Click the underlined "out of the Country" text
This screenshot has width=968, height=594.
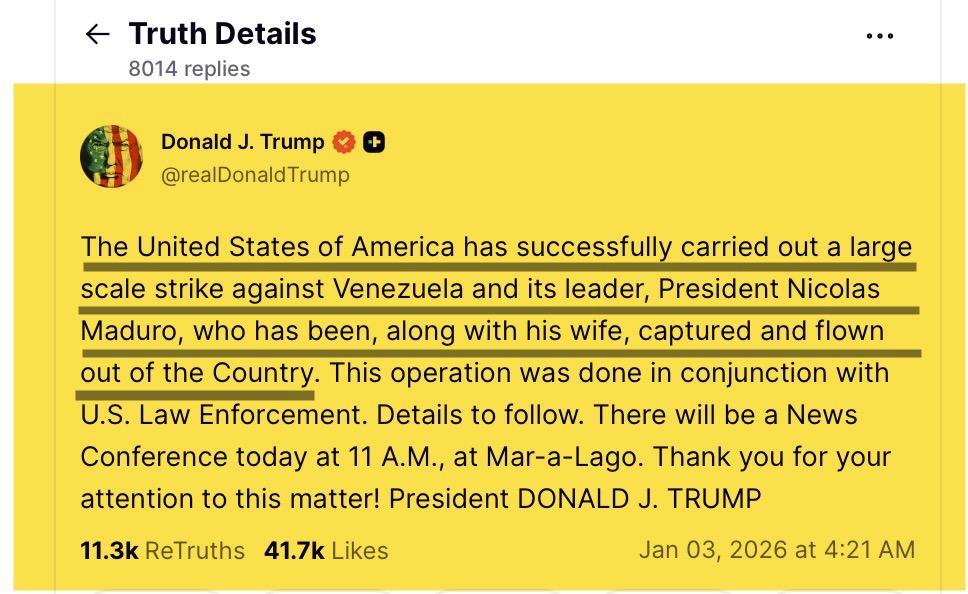point(196,373)
